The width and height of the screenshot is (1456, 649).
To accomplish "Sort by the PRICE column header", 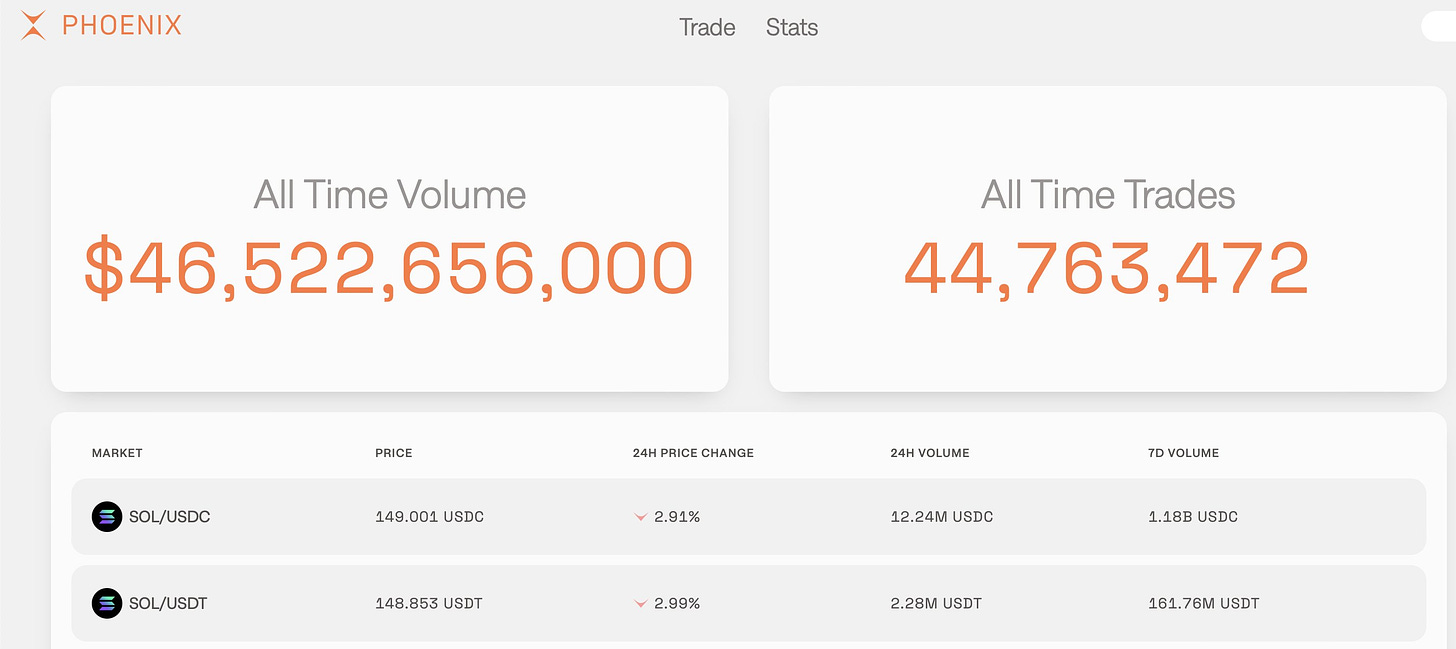I will pyautogui.click(x=394, y=453).
